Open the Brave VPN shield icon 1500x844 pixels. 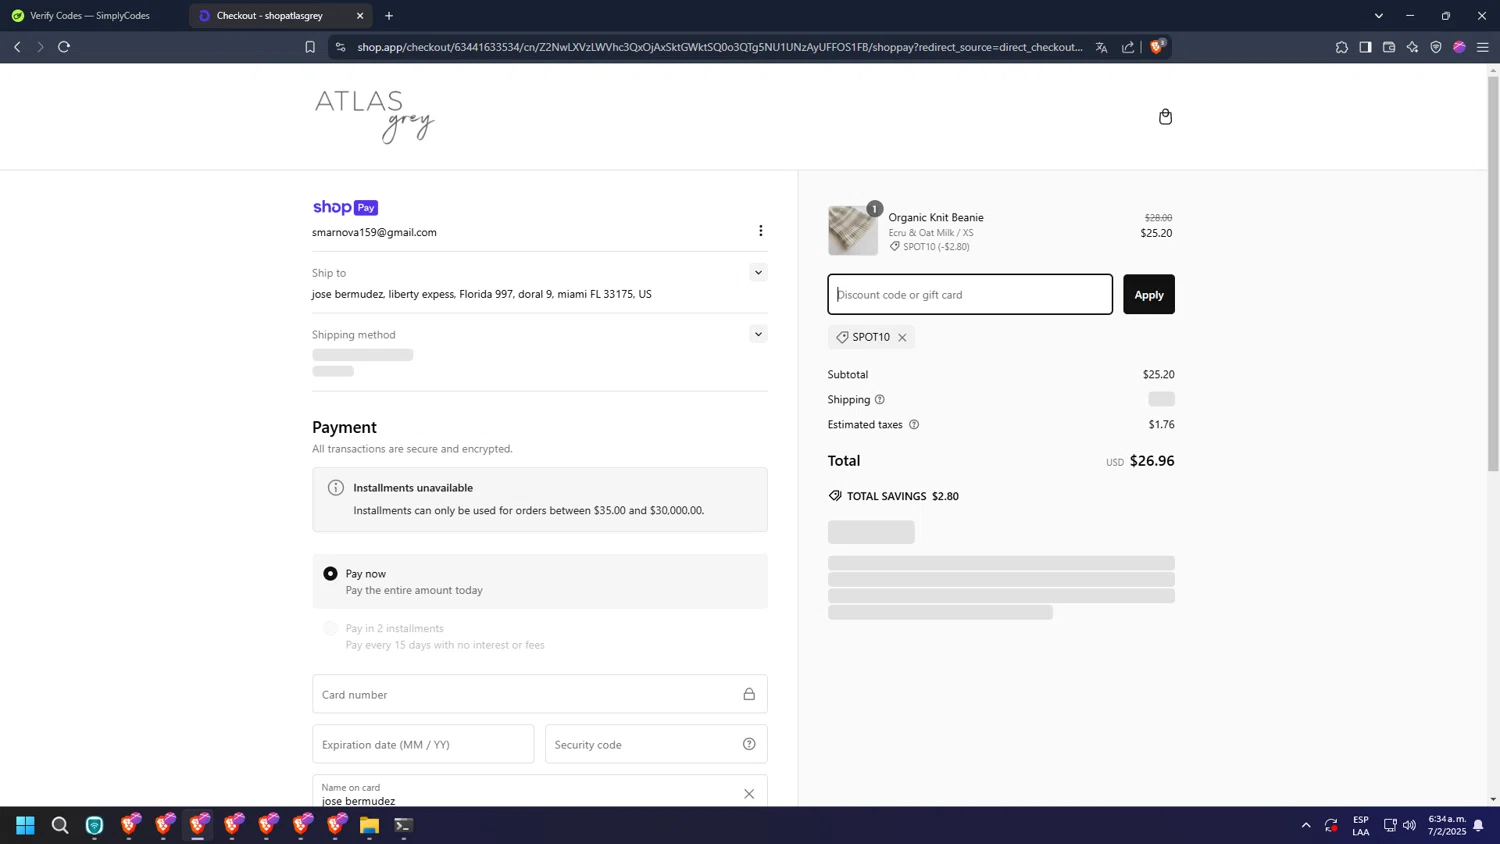(1436, 47)
